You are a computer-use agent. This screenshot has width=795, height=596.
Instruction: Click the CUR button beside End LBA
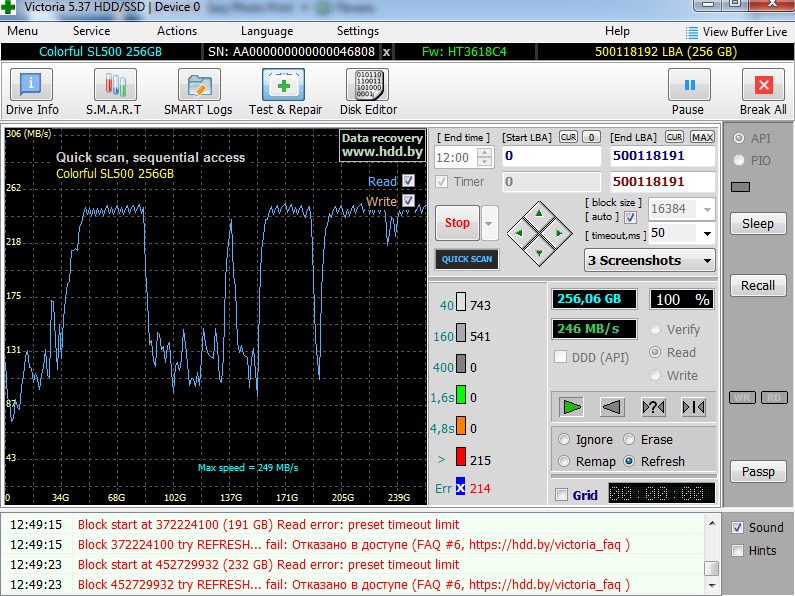tap(674, 137)
